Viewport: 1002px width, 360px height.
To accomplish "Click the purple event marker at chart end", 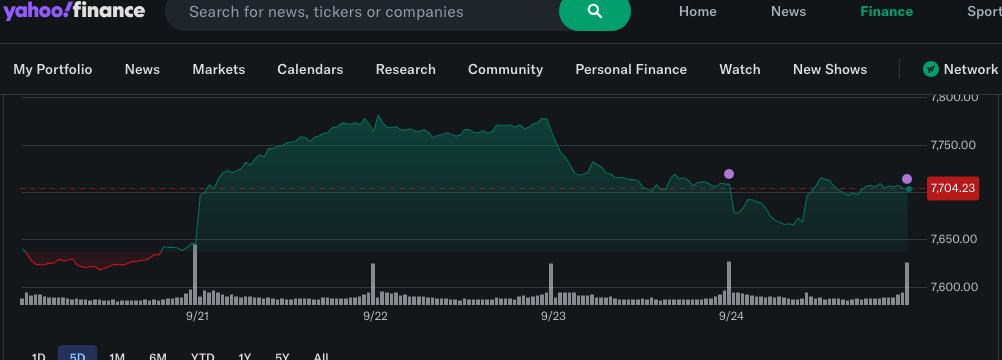I will click(907, 179).
